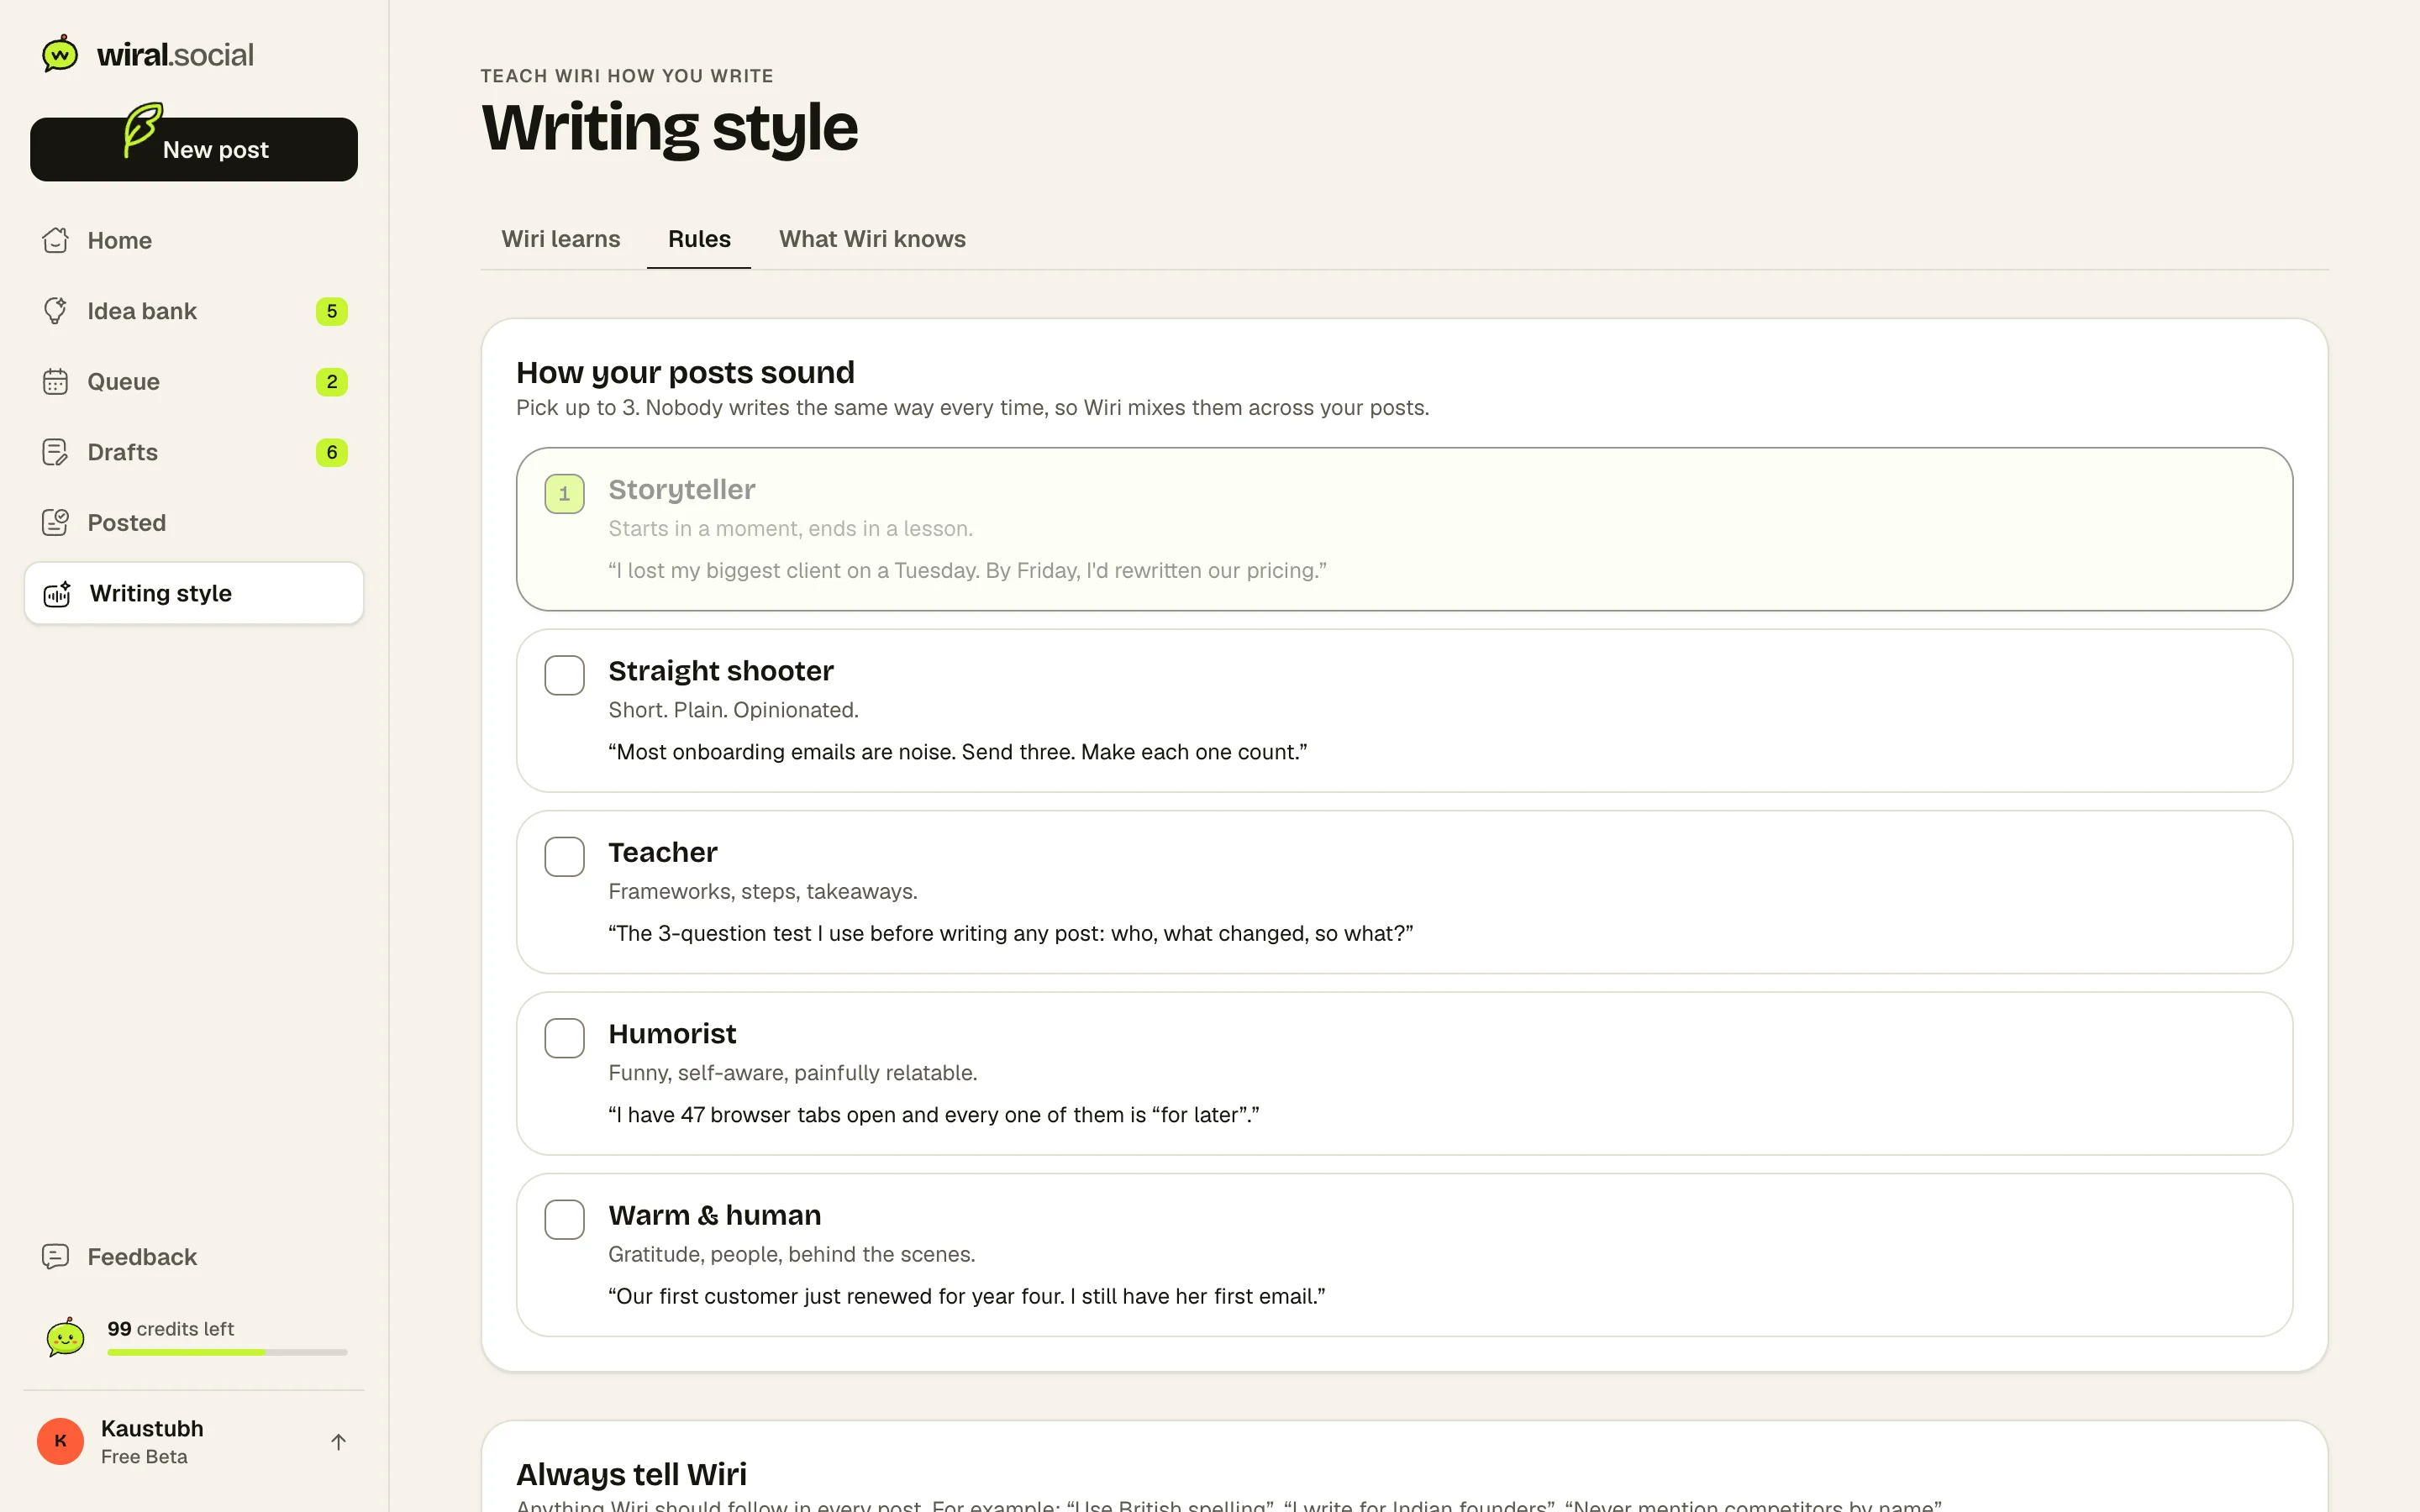Image resolution: width=2420 pixels, height=1512 pixels.
Task: Open the Rules tab
Action: coord(699,239)
